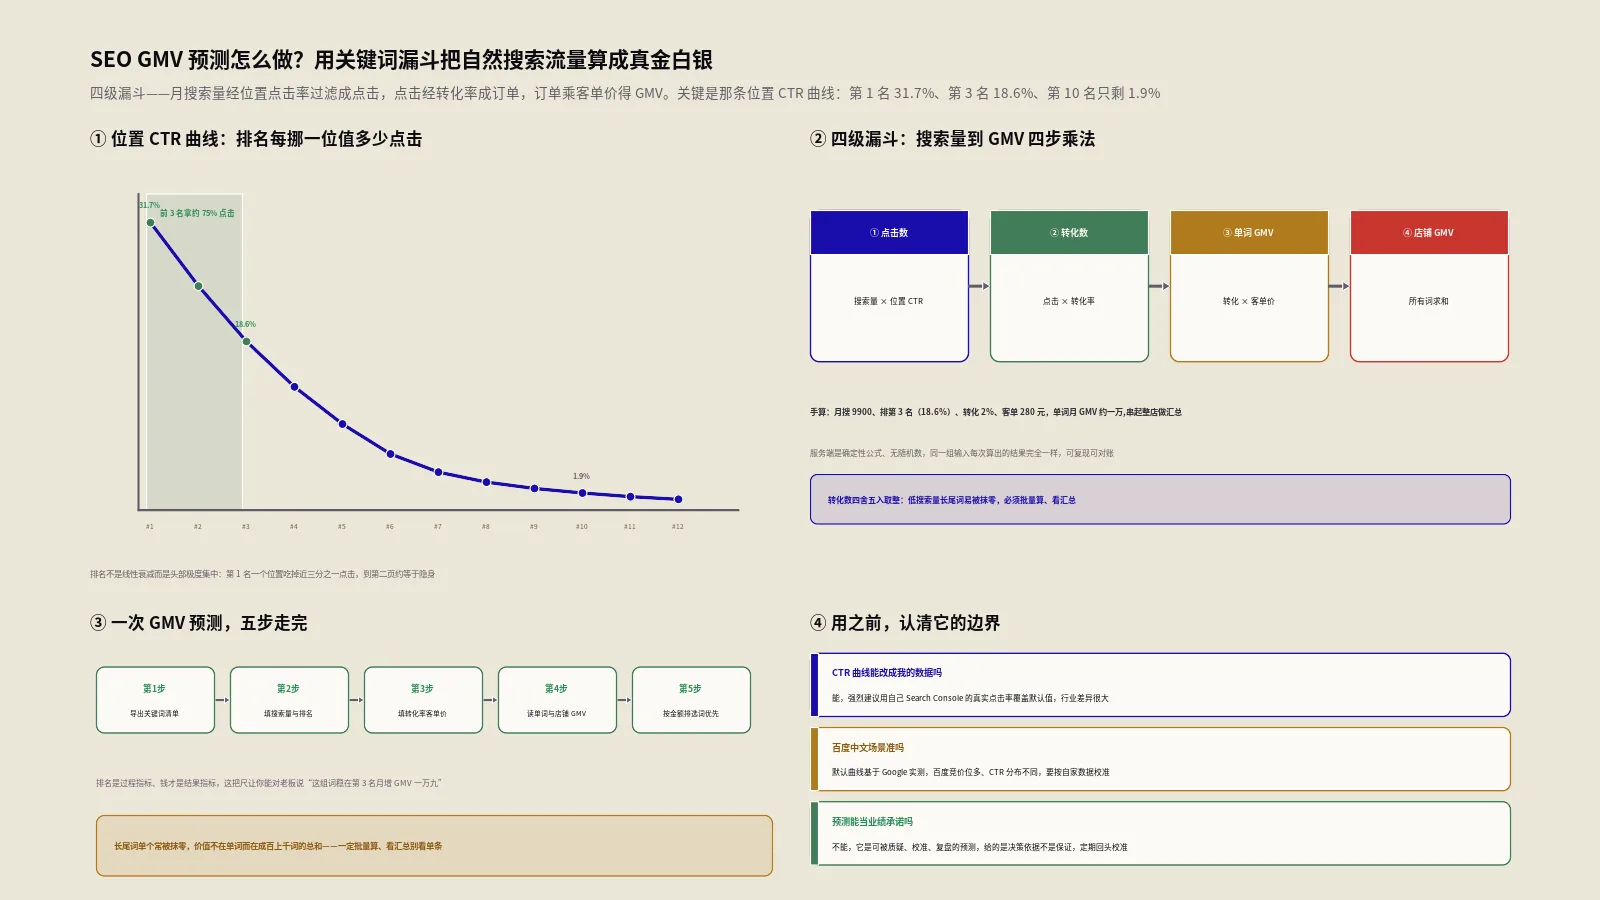Screen dimensions: 1600x900
Task: Click the #4 axis tick label
Action: 294,526
